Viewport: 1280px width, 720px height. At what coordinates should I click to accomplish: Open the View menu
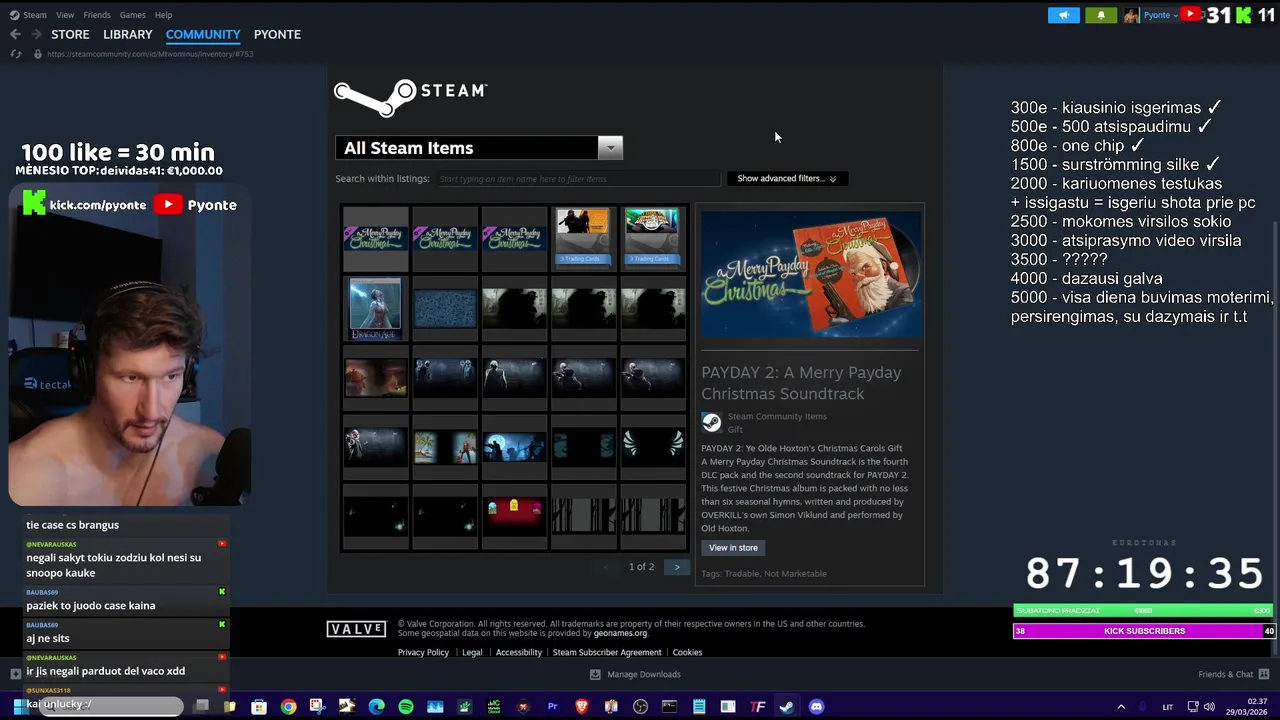(65, 15)
